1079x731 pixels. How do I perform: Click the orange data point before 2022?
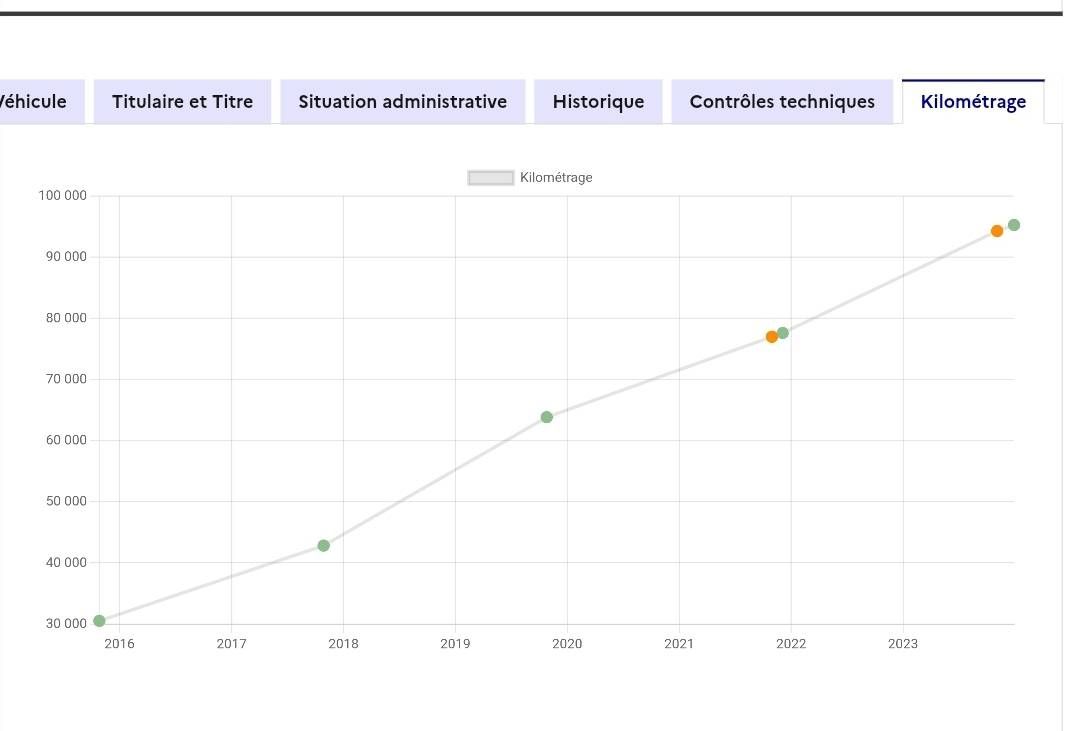tap(771, 337)
